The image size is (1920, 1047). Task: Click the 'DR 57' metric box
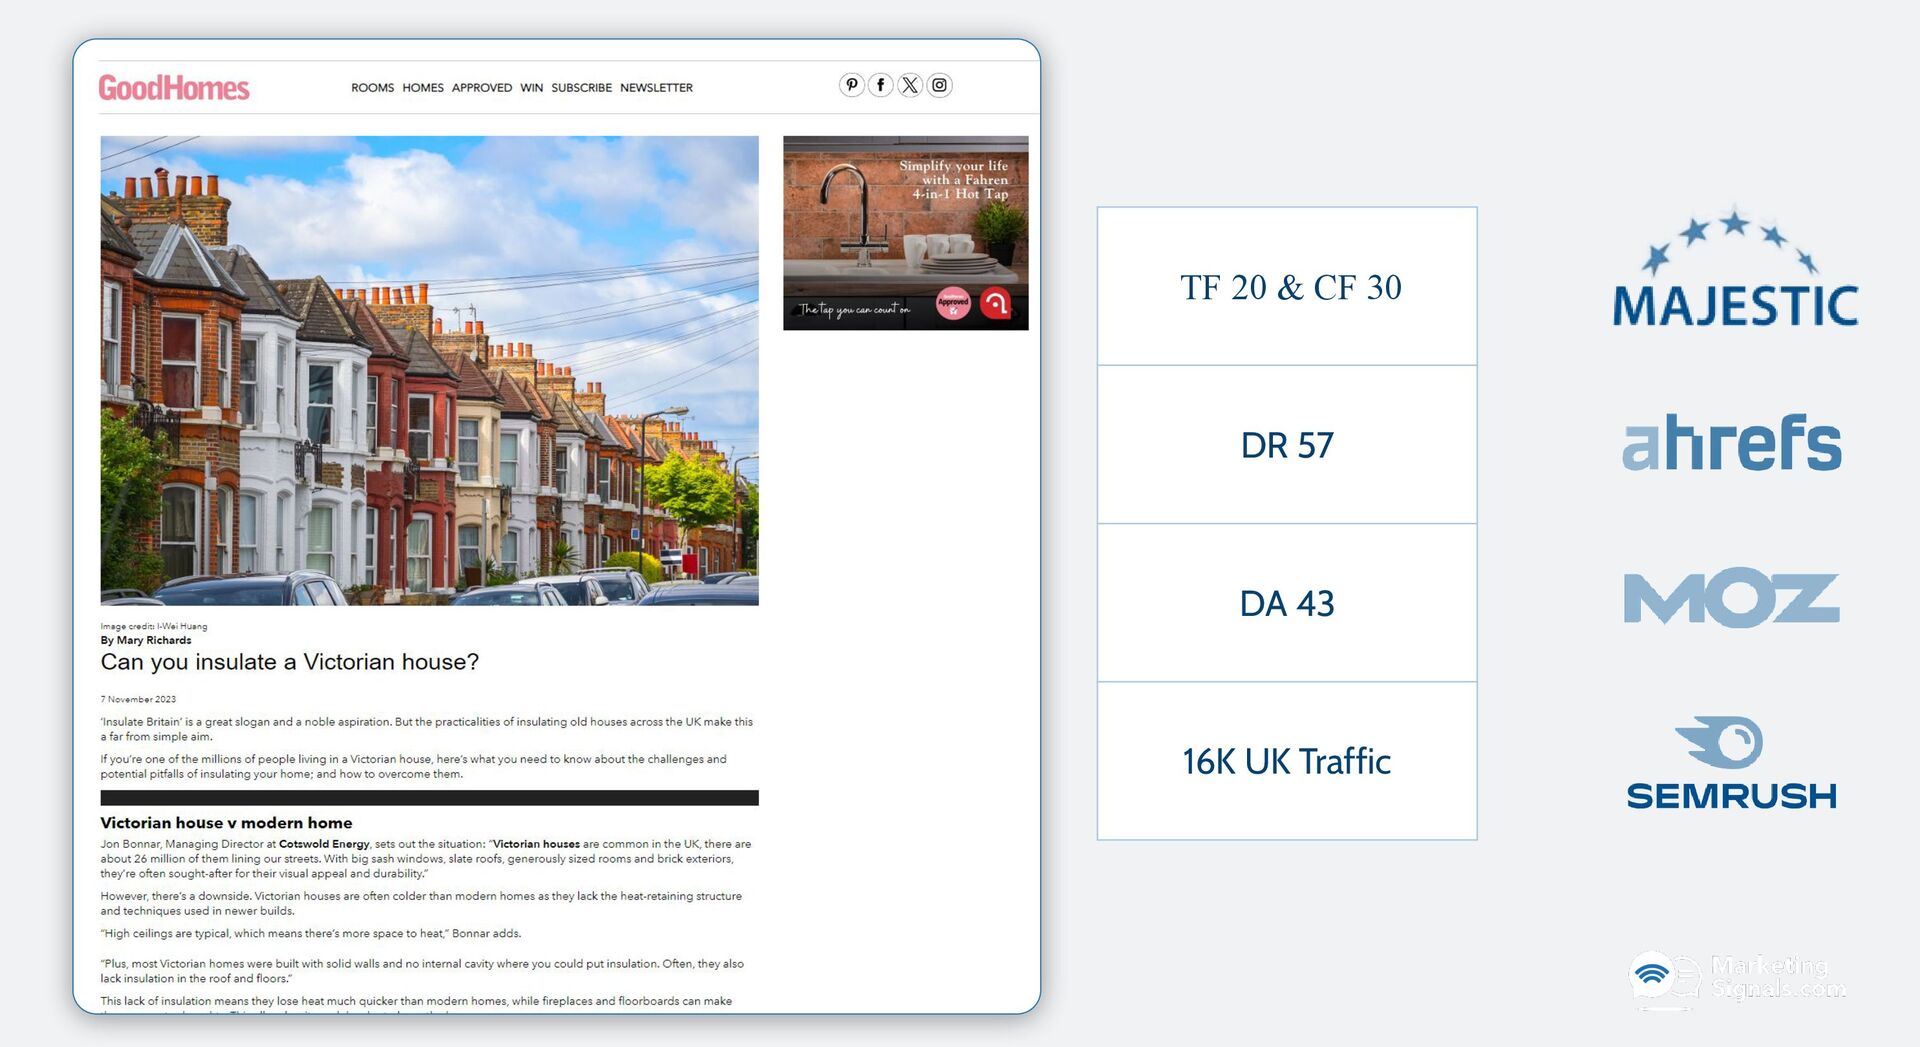[1287, 445]
